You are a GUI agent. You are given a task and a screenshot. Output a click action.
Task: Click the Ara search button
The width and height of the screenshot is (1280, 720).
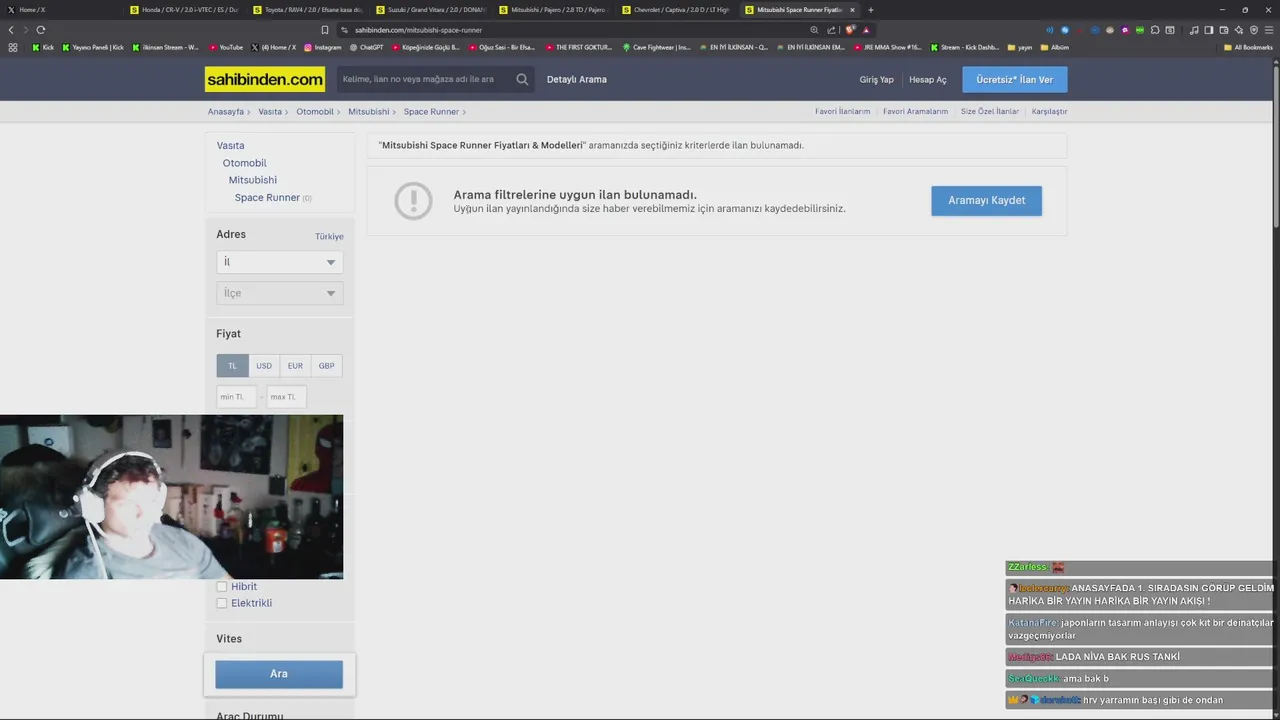(x=279, y=674)
